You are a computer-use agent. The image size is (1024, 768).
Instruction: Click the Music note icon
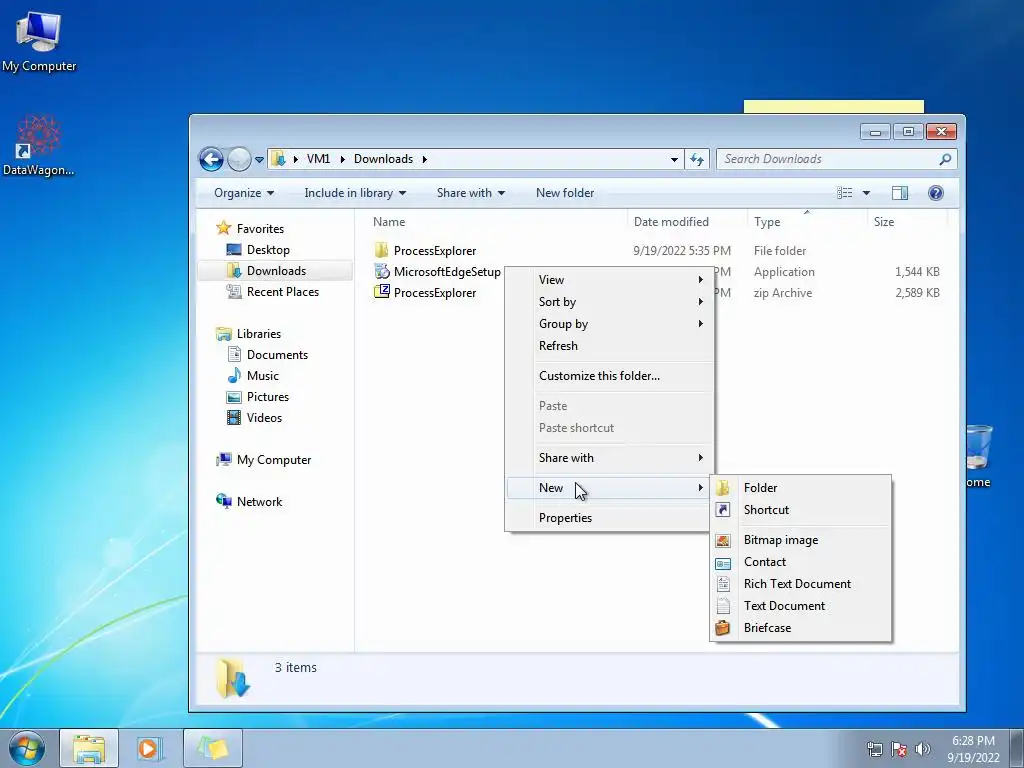(x=234, y=376)
